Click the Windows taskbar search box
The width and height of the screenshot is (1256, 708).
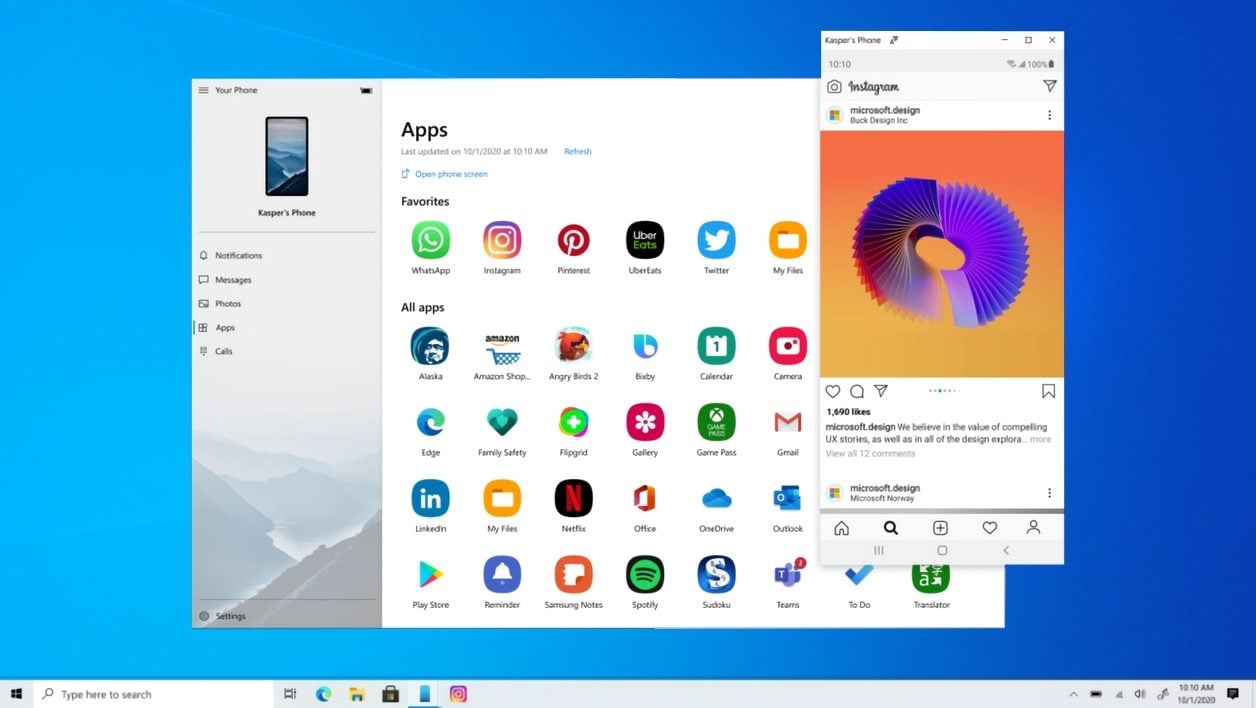coord(154,694)
